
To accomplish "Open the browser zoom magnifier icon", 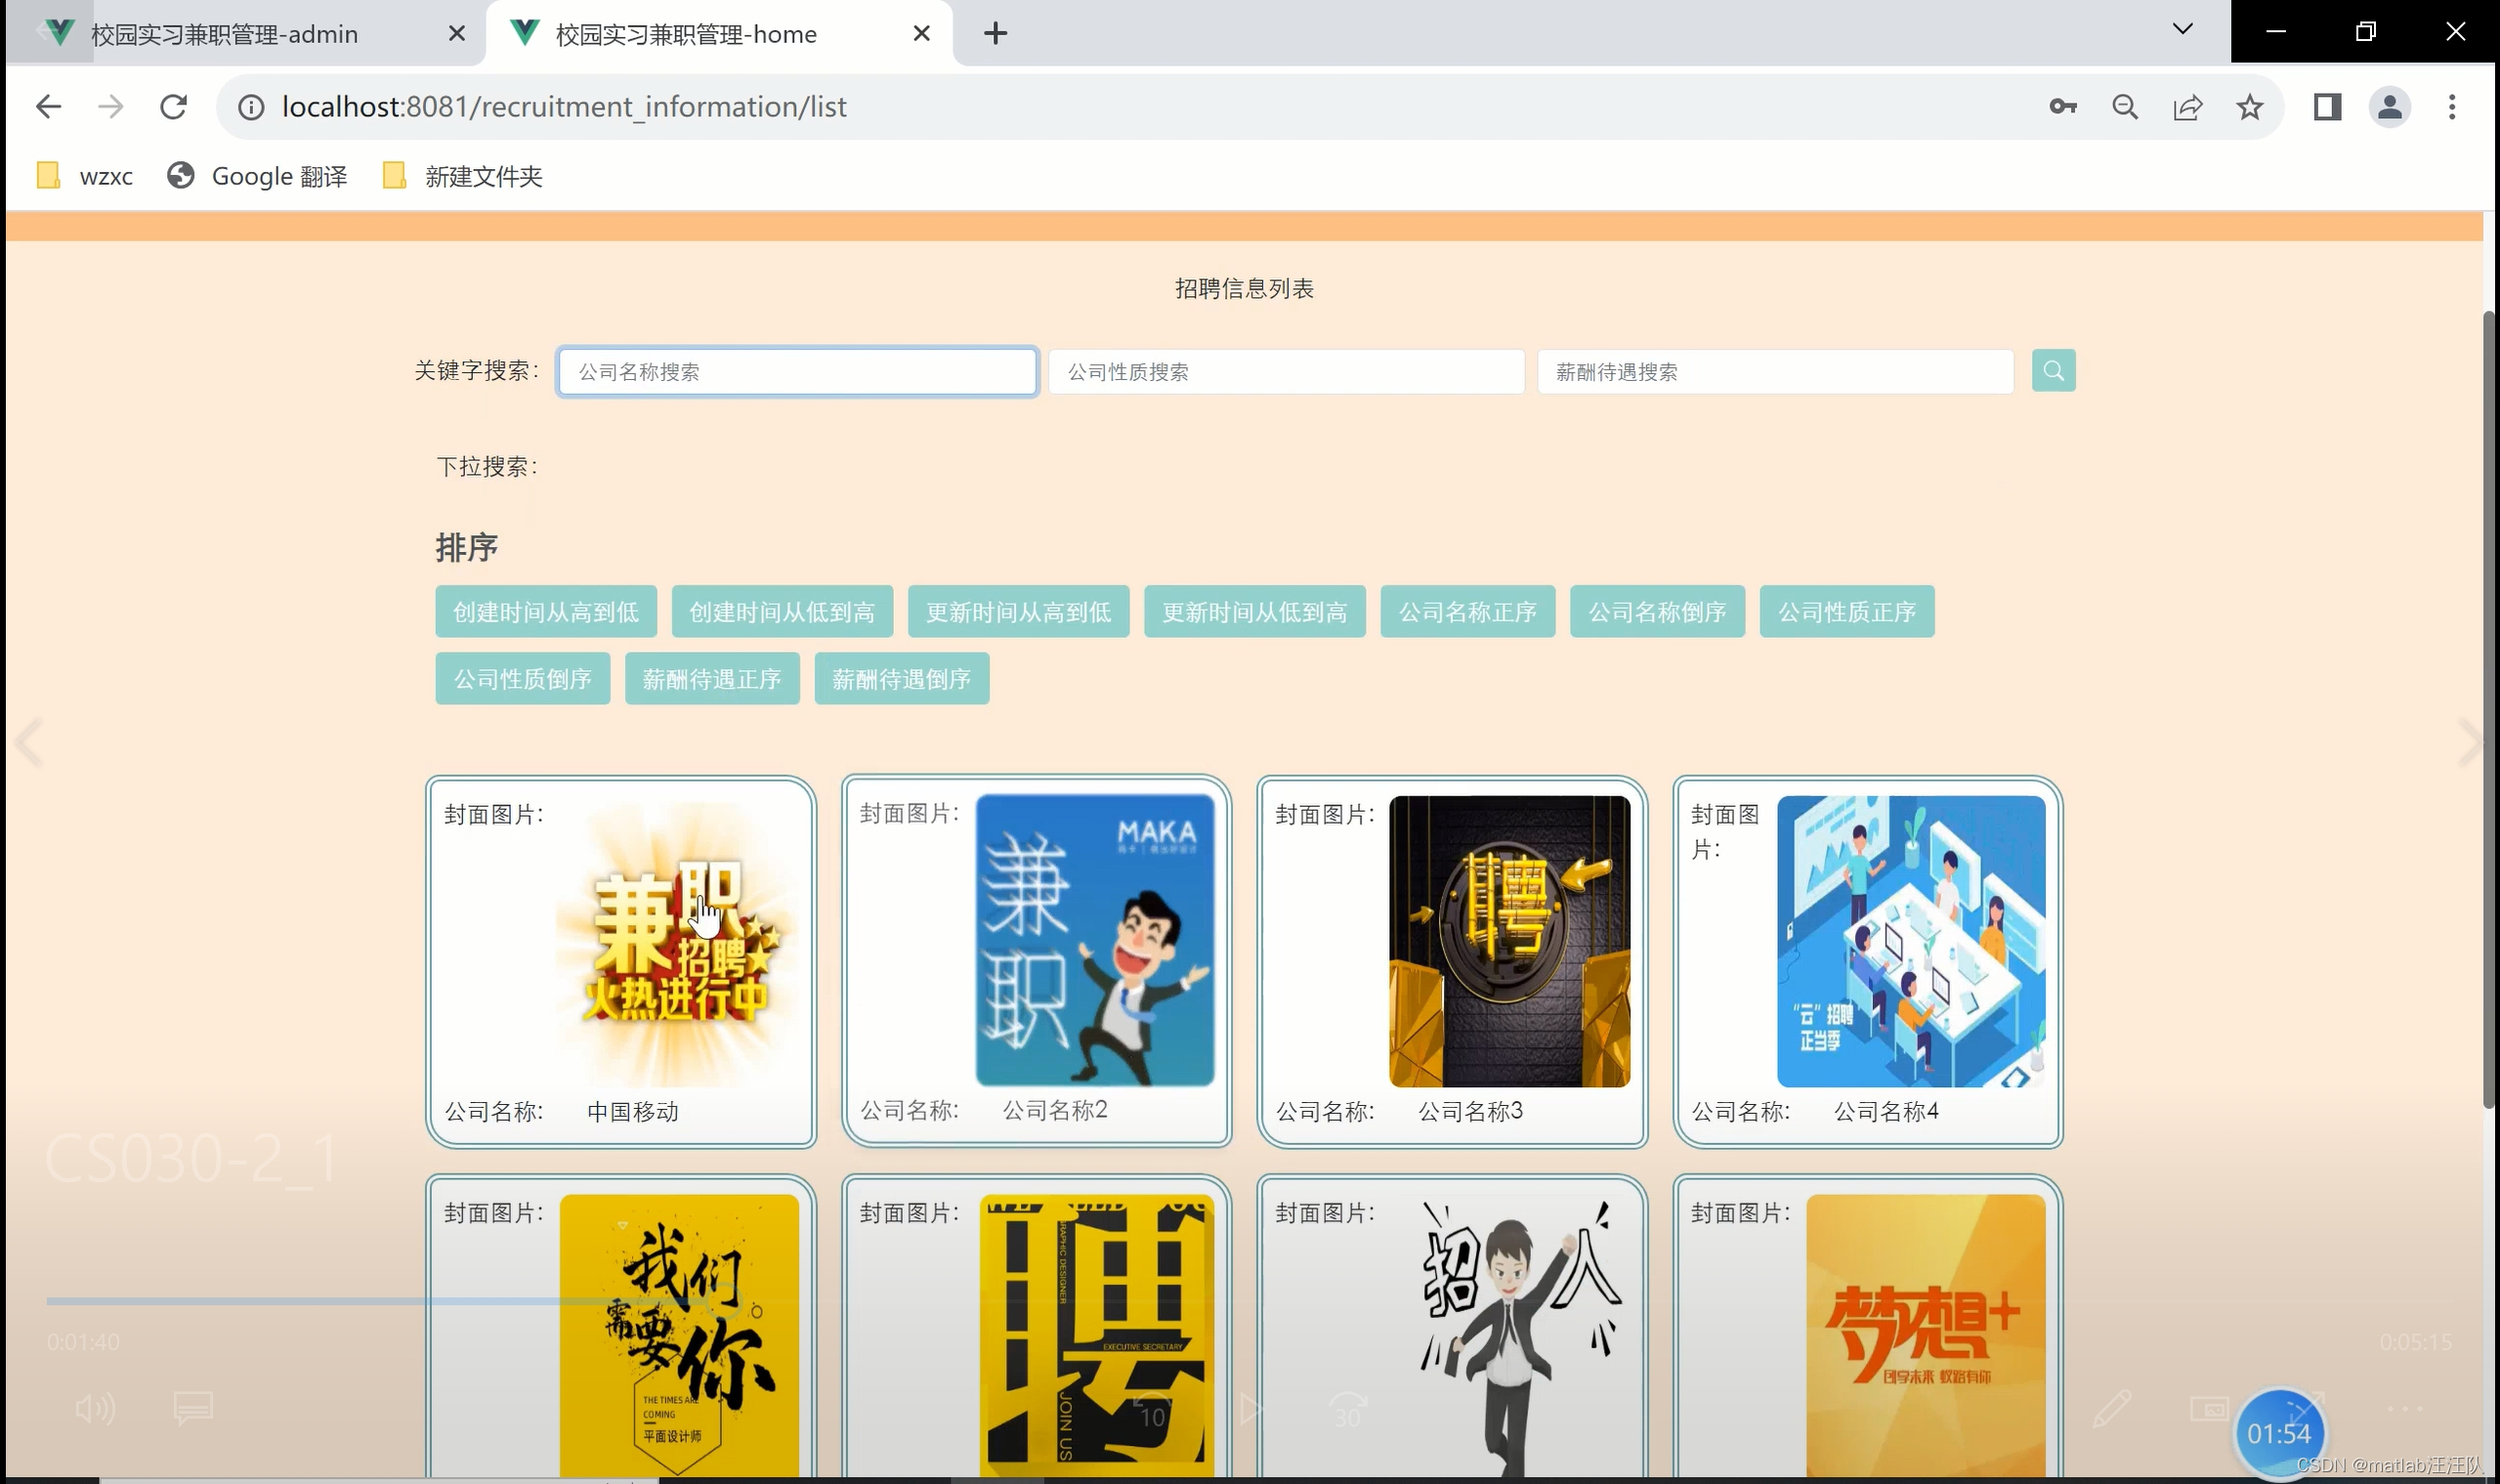I will tap(2125, 107).
